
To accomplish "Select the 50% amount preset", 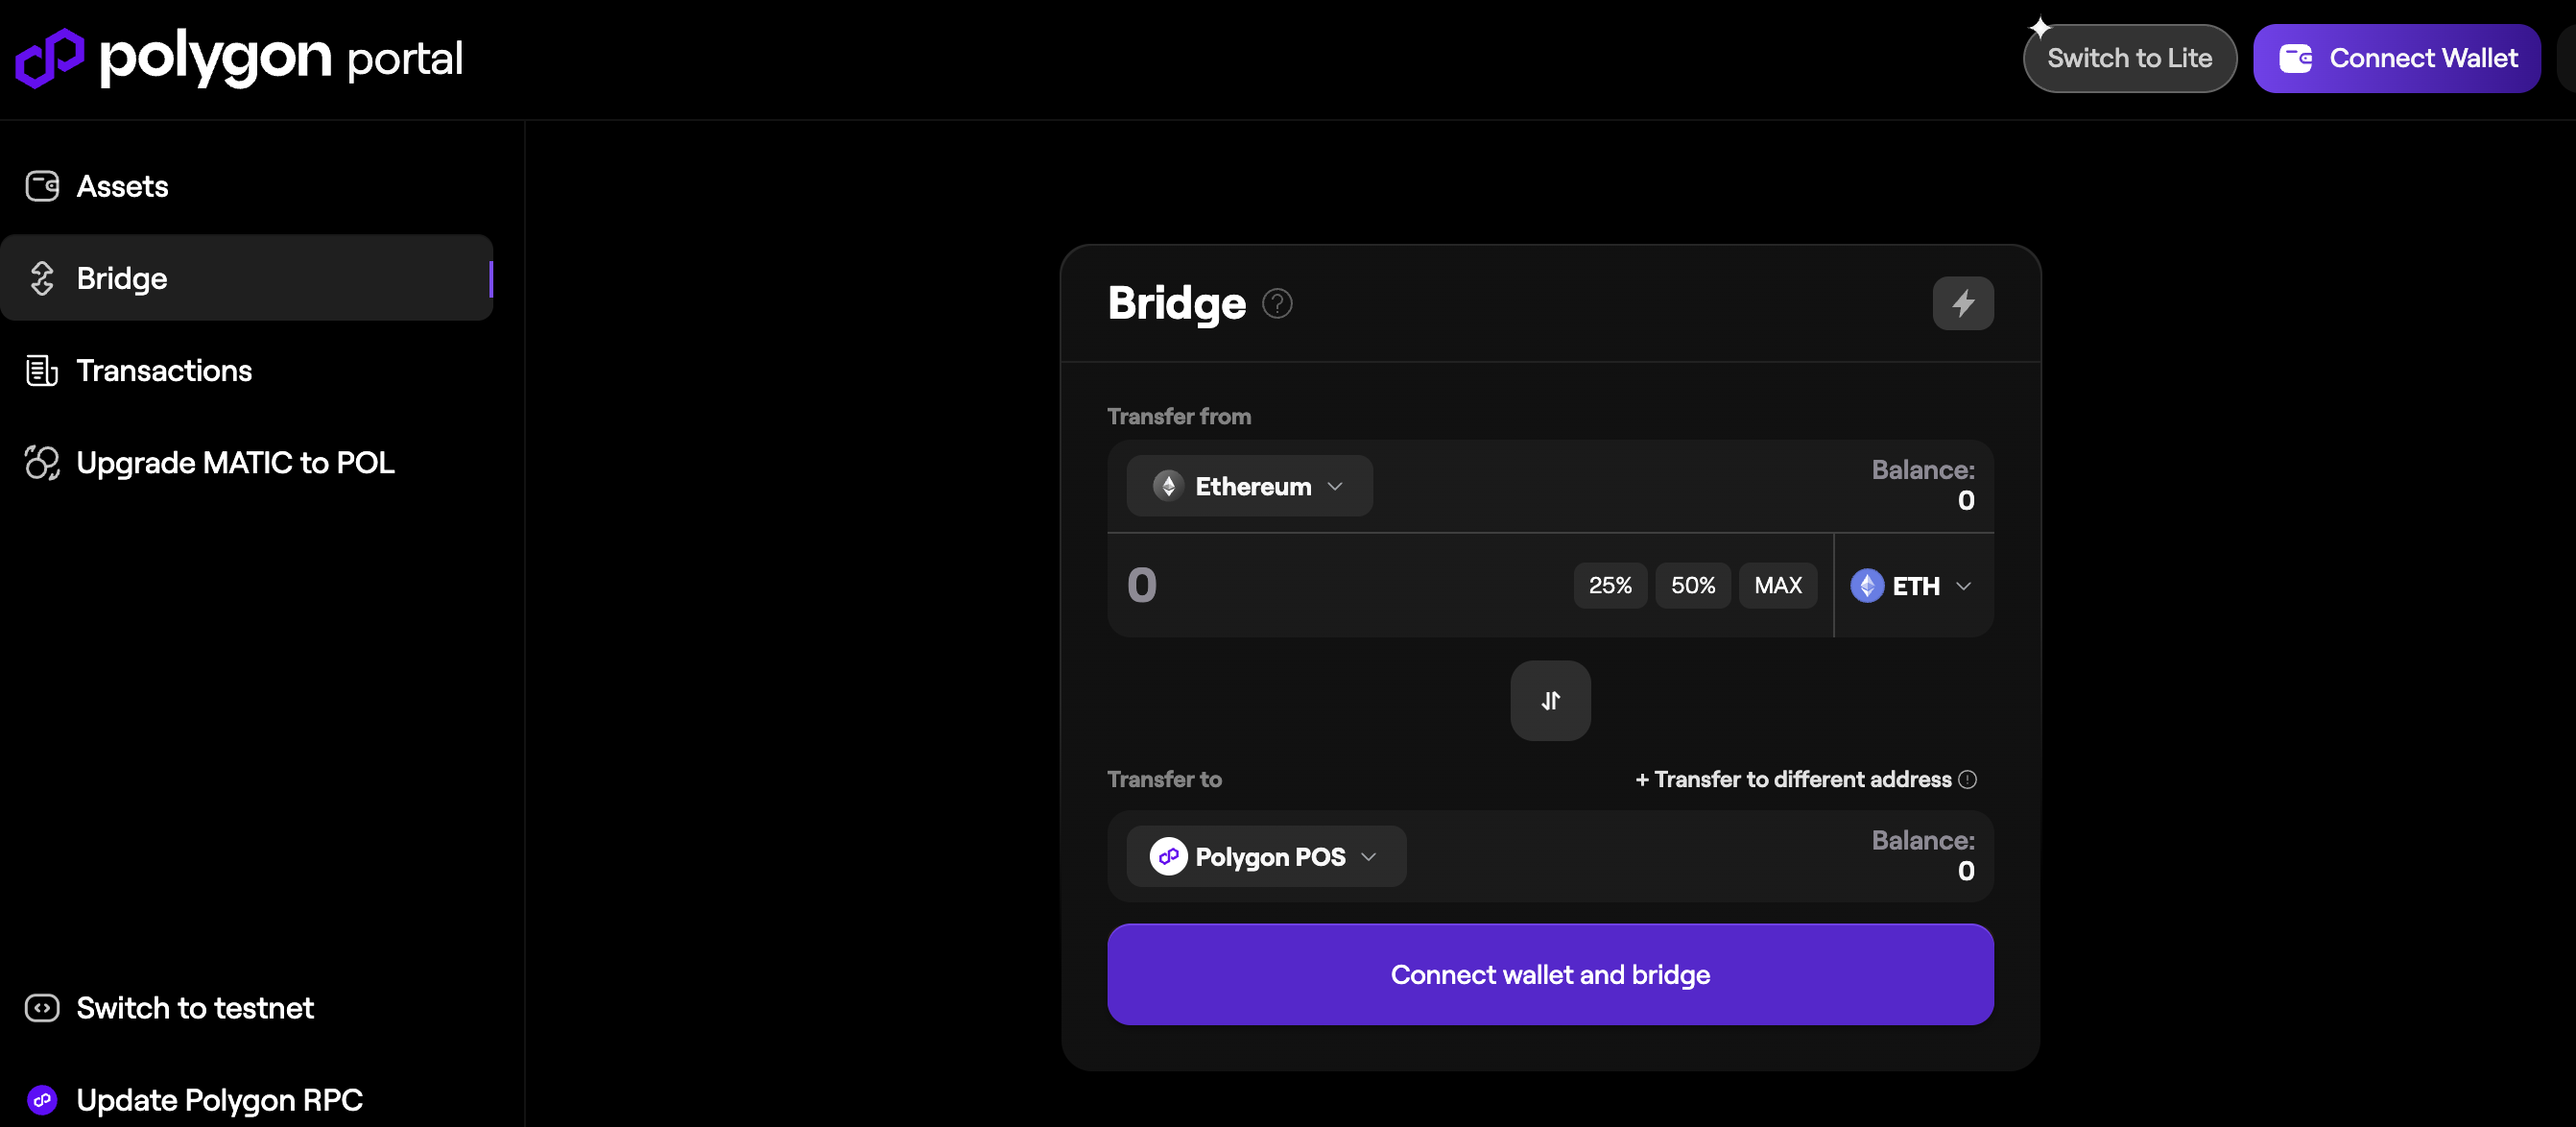I will tap(1692, 586).
